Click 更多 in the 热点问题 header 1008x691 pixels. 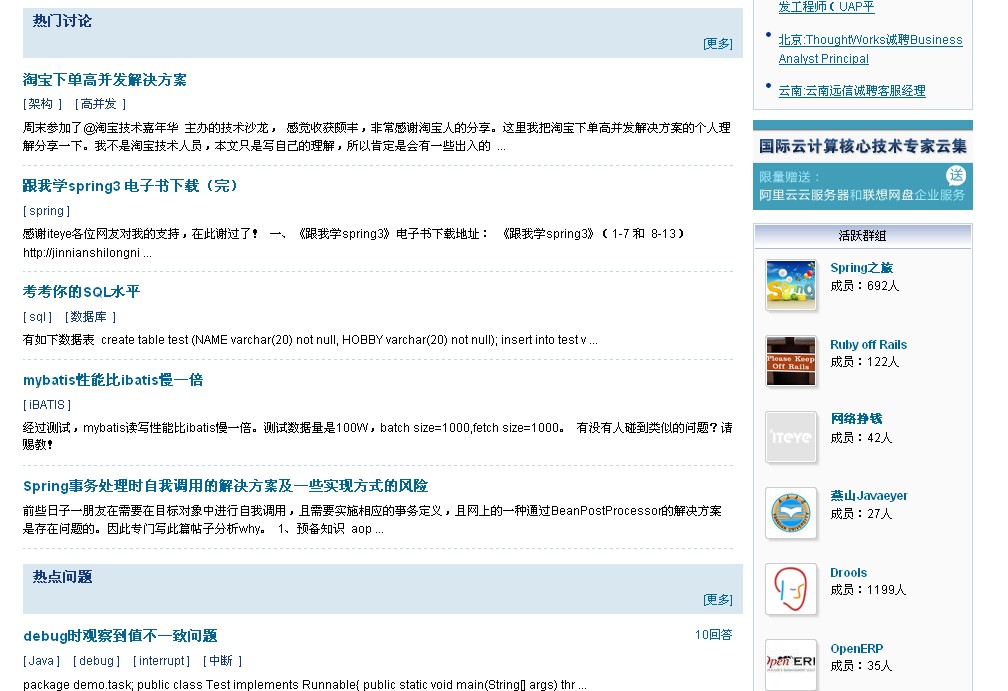tap(717, 600)
